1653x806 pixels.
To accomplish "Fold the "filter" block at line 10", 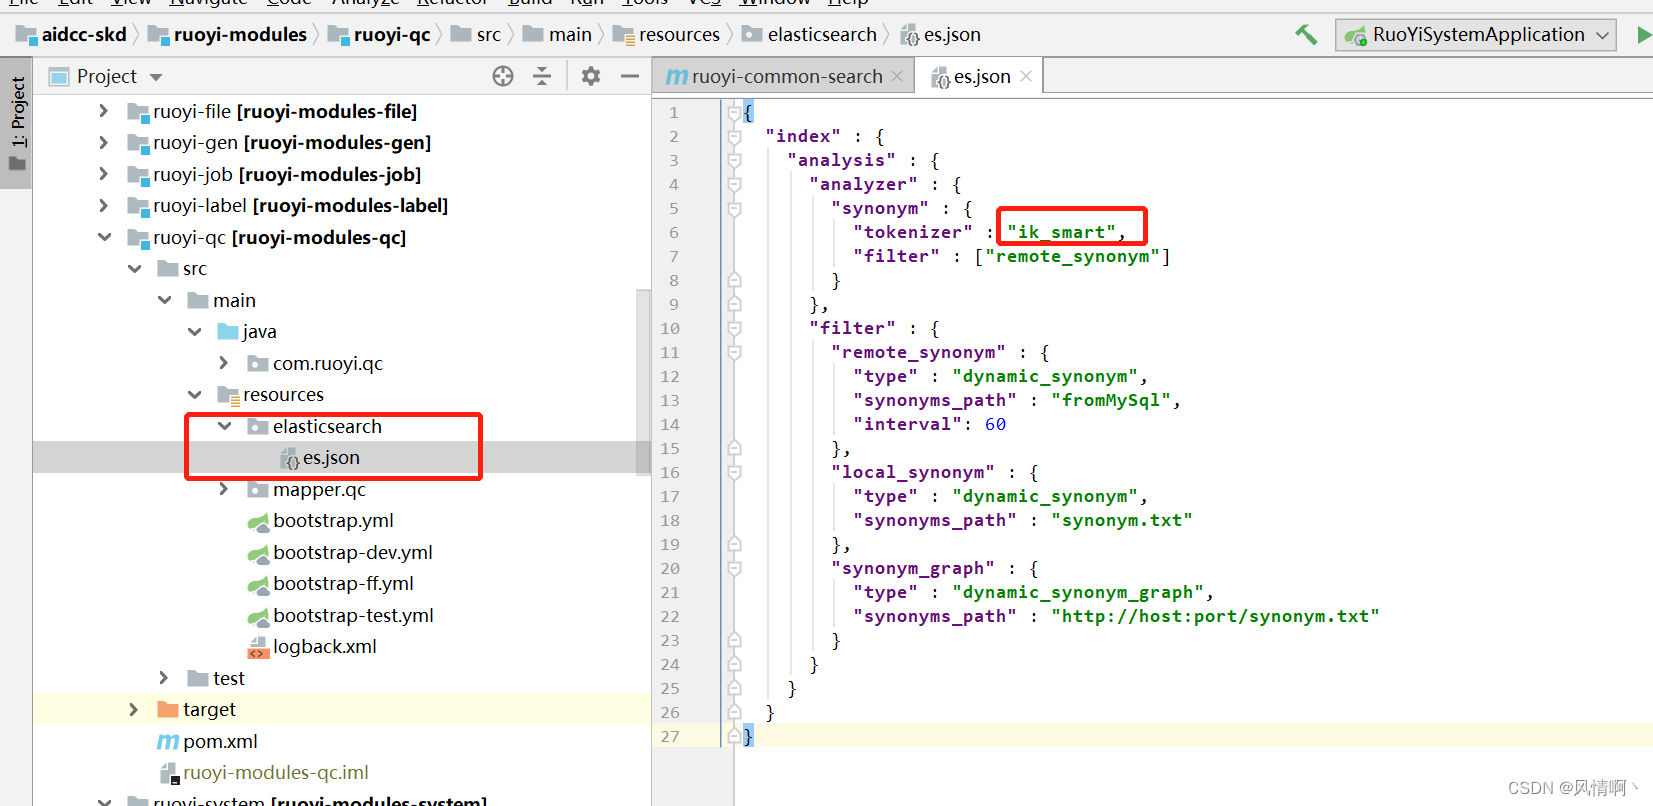I will point(734,328).
